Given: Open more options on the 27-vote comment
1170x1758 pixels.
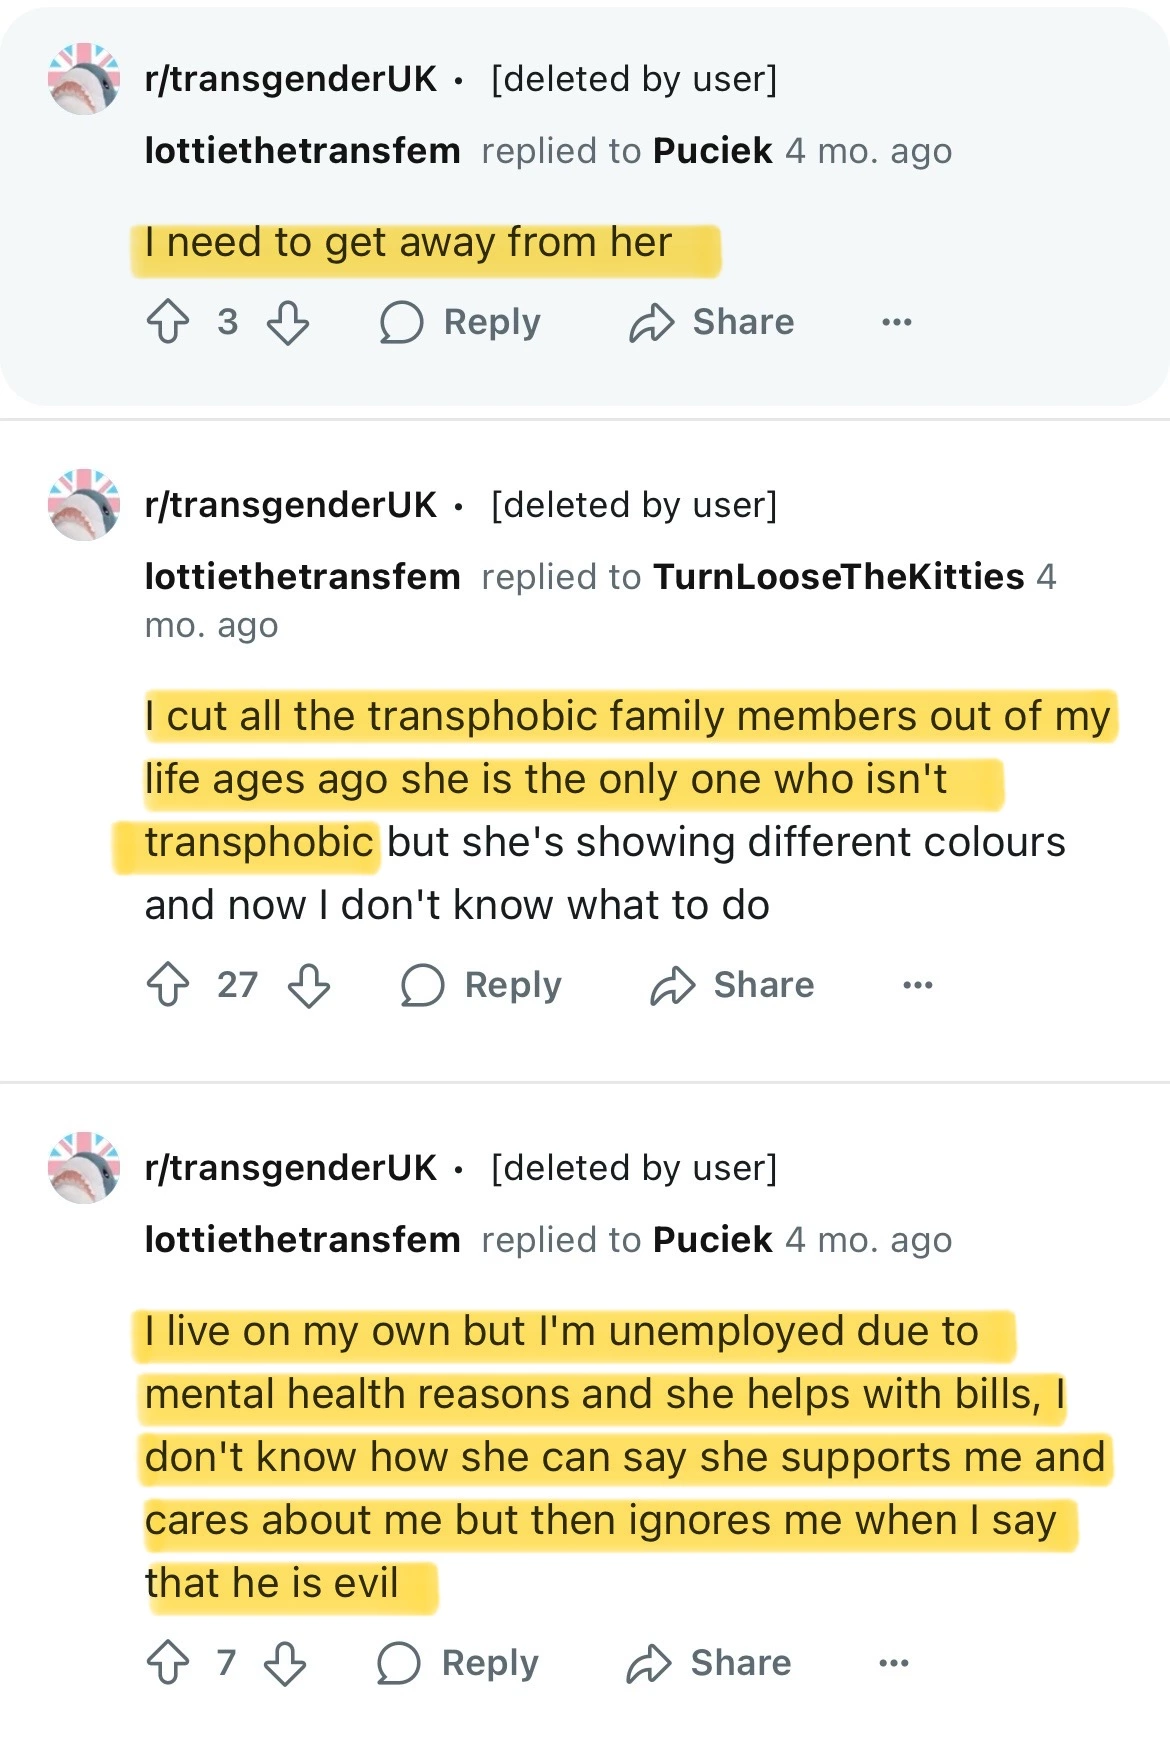Looking at the screenshot, I should coord(917,985).
